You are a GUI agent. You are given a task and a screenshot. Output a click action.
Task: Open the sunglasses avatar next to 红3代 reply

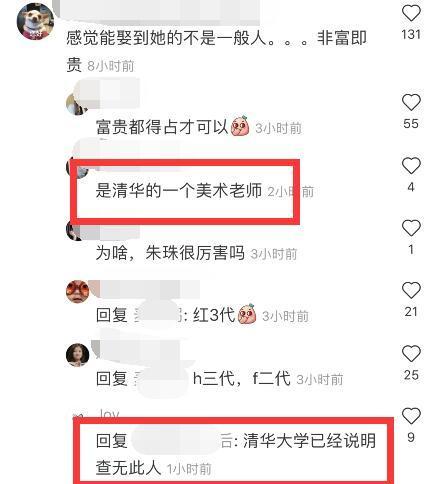tap(77, 292)
